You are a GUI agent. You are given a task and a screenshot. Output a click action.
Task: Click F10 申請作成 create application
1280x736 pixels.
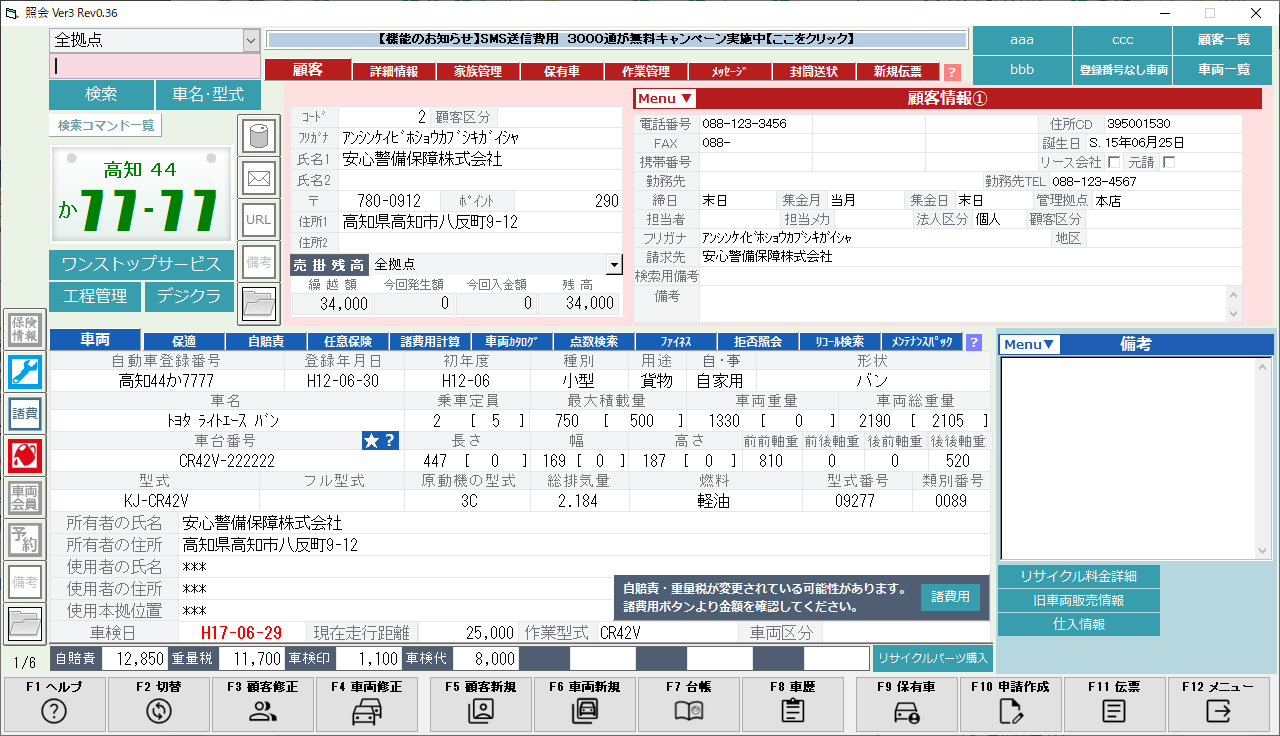click(1010, 704)
